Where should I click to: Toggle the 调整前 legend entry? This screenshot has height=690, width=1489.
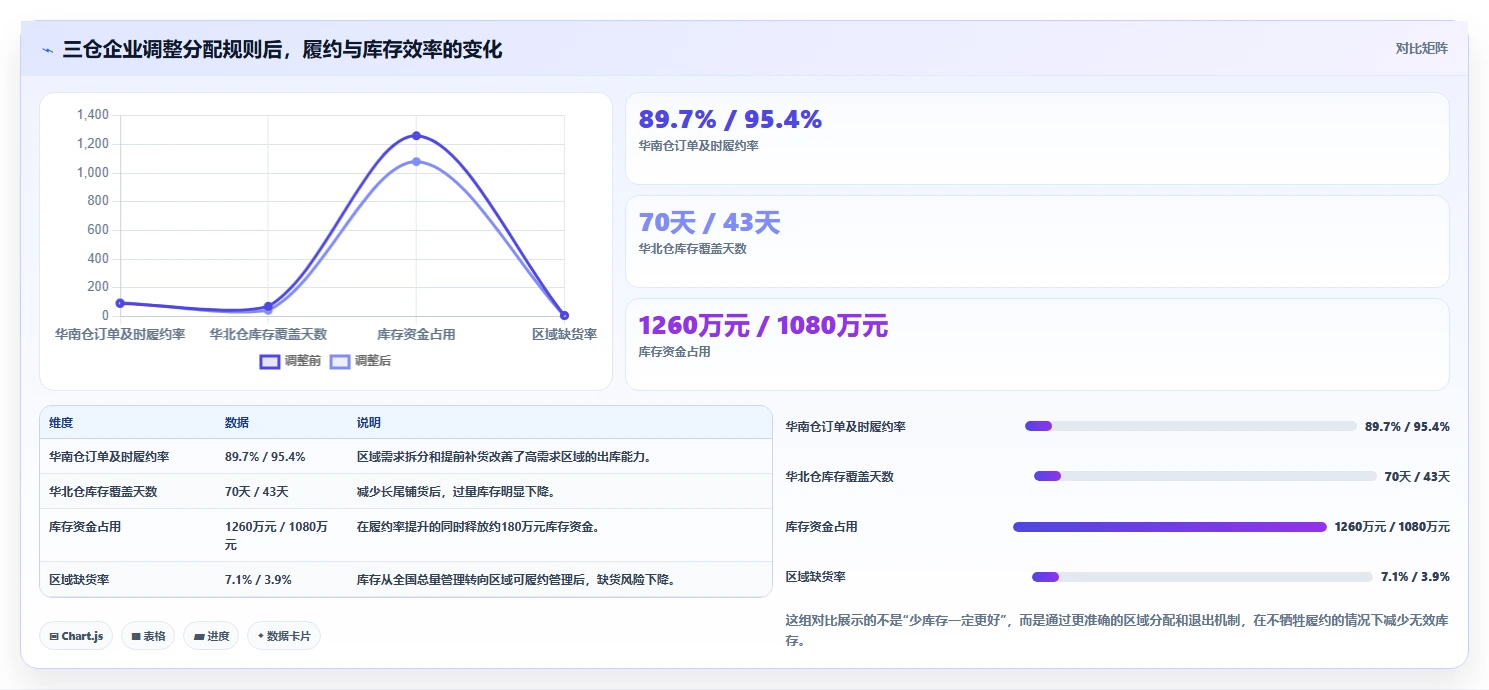tap(290, 361)
